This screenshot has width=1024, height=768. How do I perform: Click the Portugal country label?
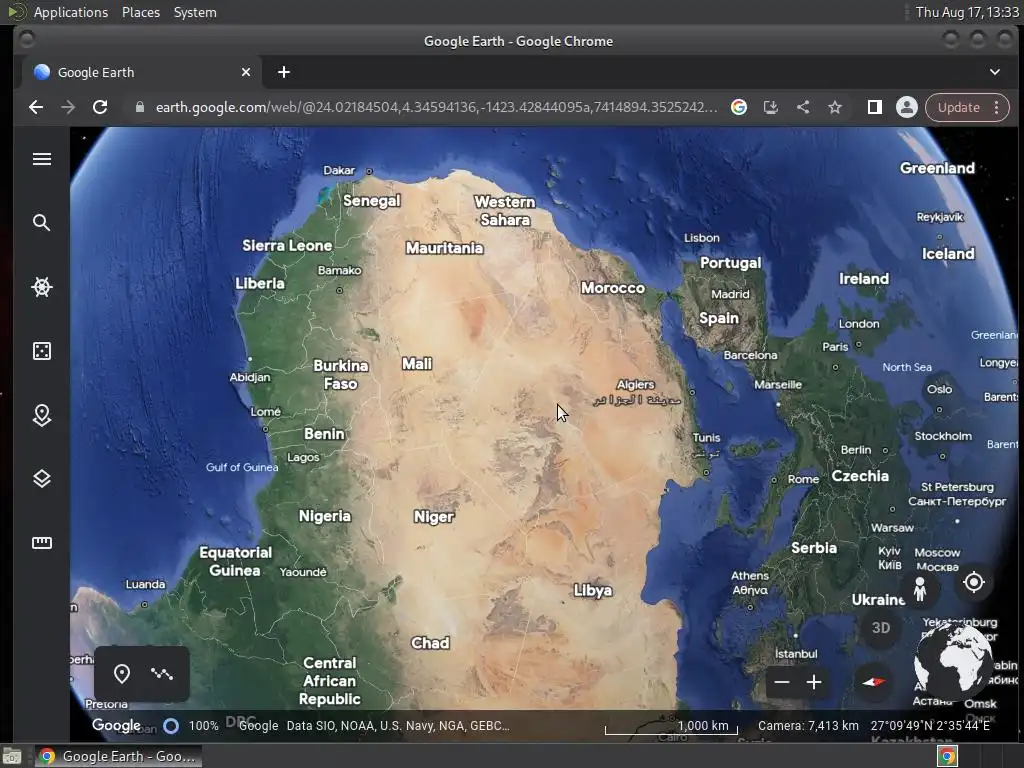[731, 263]
